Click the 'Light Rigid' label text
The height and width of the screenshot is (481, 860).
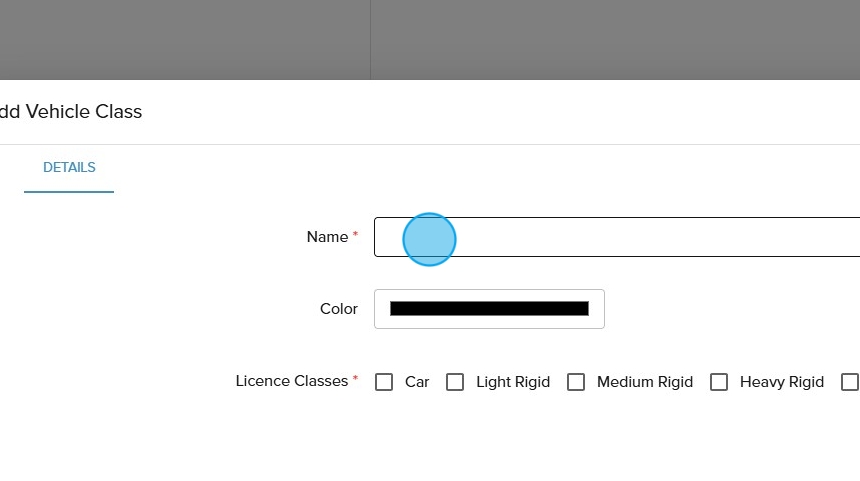click(x=513, y=382)
